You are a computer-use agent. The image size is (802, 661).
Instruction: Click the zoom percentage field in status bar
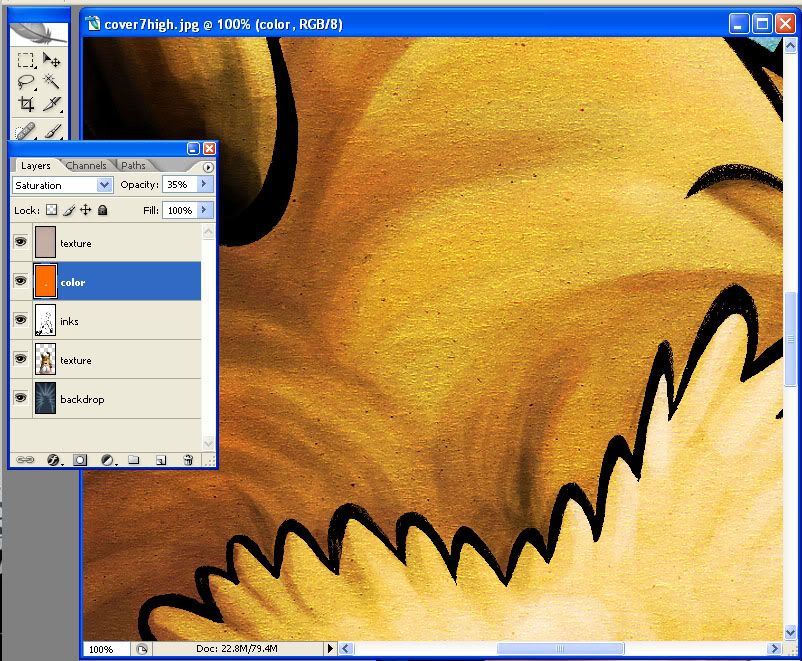(x=101, y=649)
